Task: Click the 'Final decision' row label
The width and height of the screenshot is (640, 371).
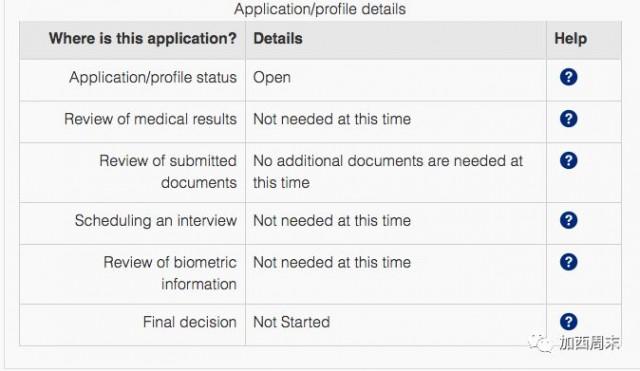Action: coord(189,322)
